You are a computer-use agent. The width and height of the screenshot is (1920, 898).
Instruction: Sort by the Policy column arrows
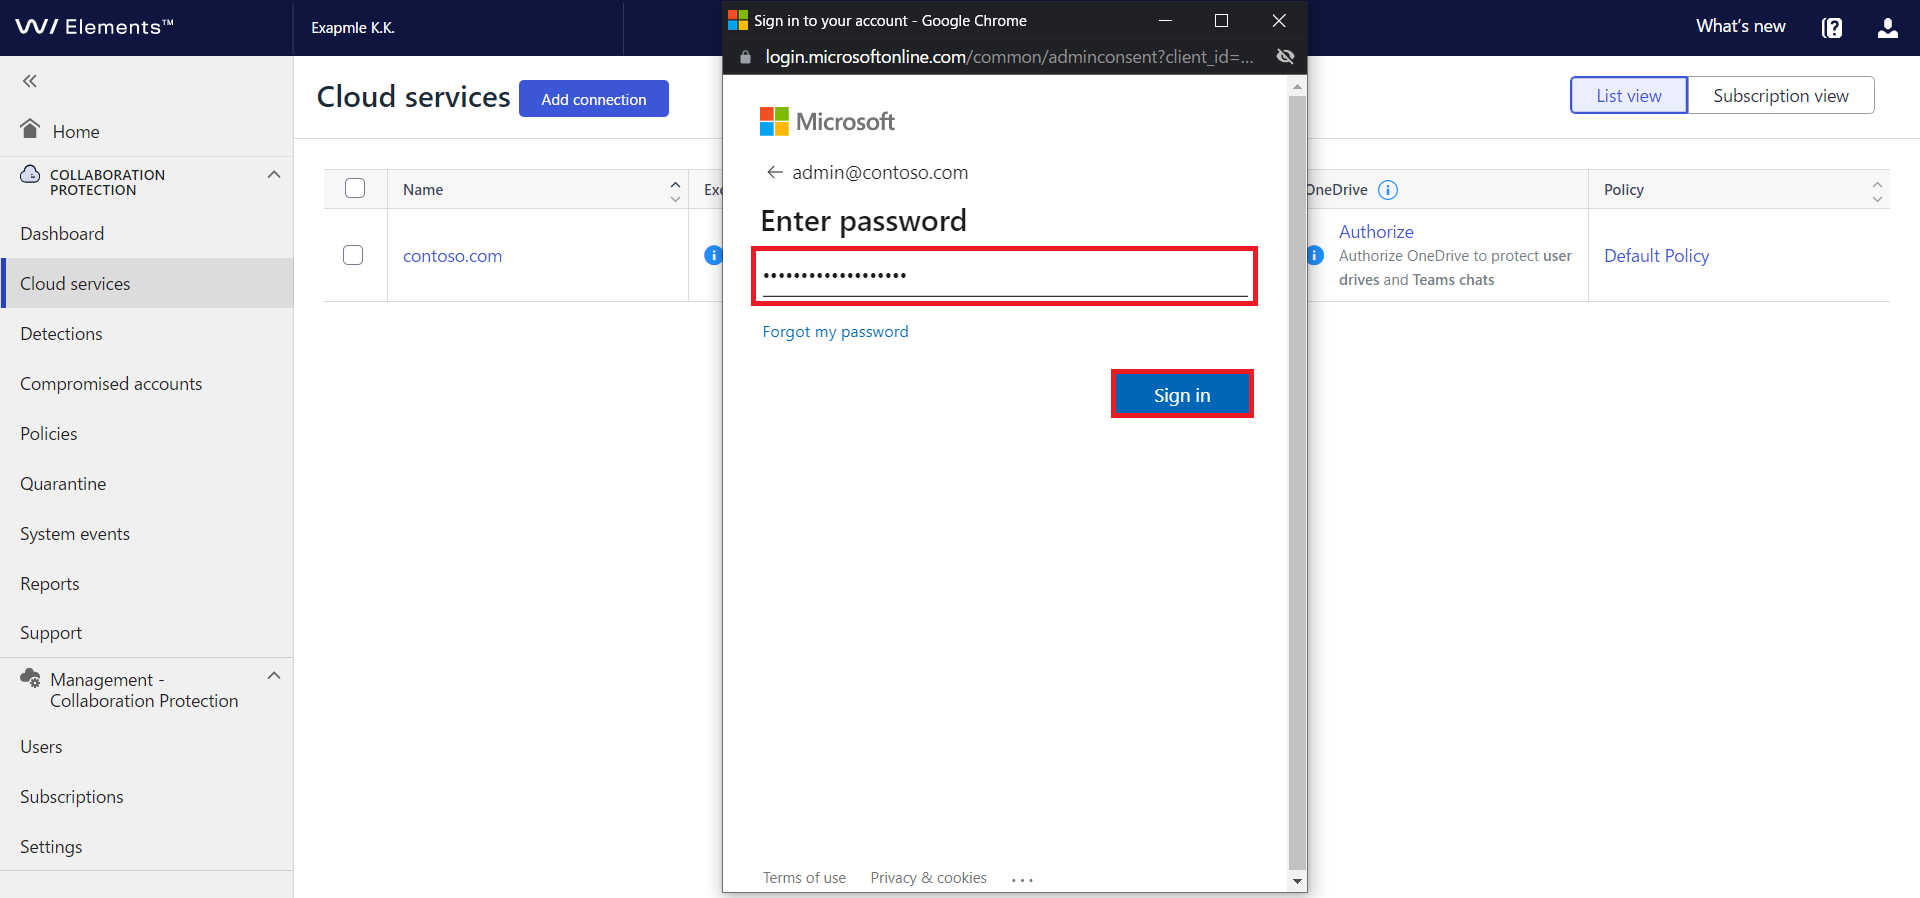[1877, 190]
